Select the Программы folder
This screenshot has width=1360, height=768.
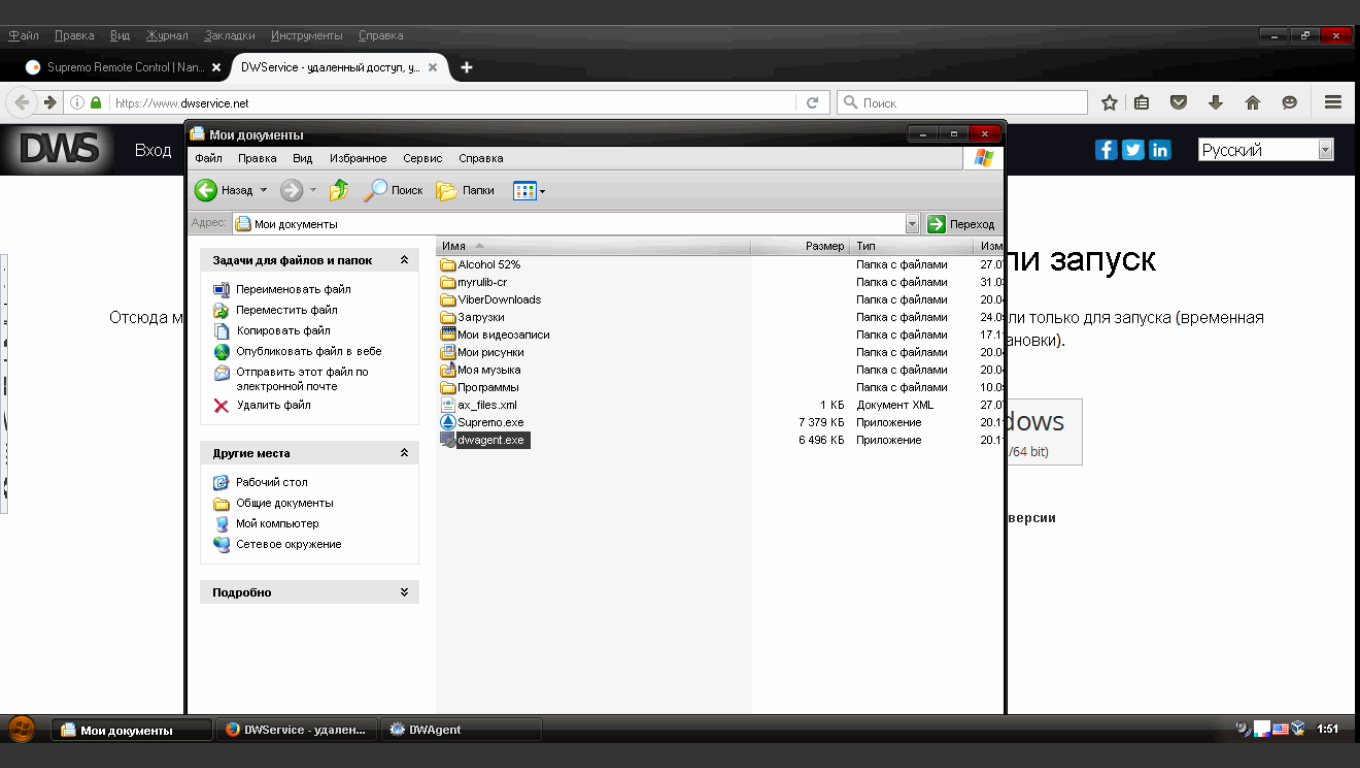480,387
